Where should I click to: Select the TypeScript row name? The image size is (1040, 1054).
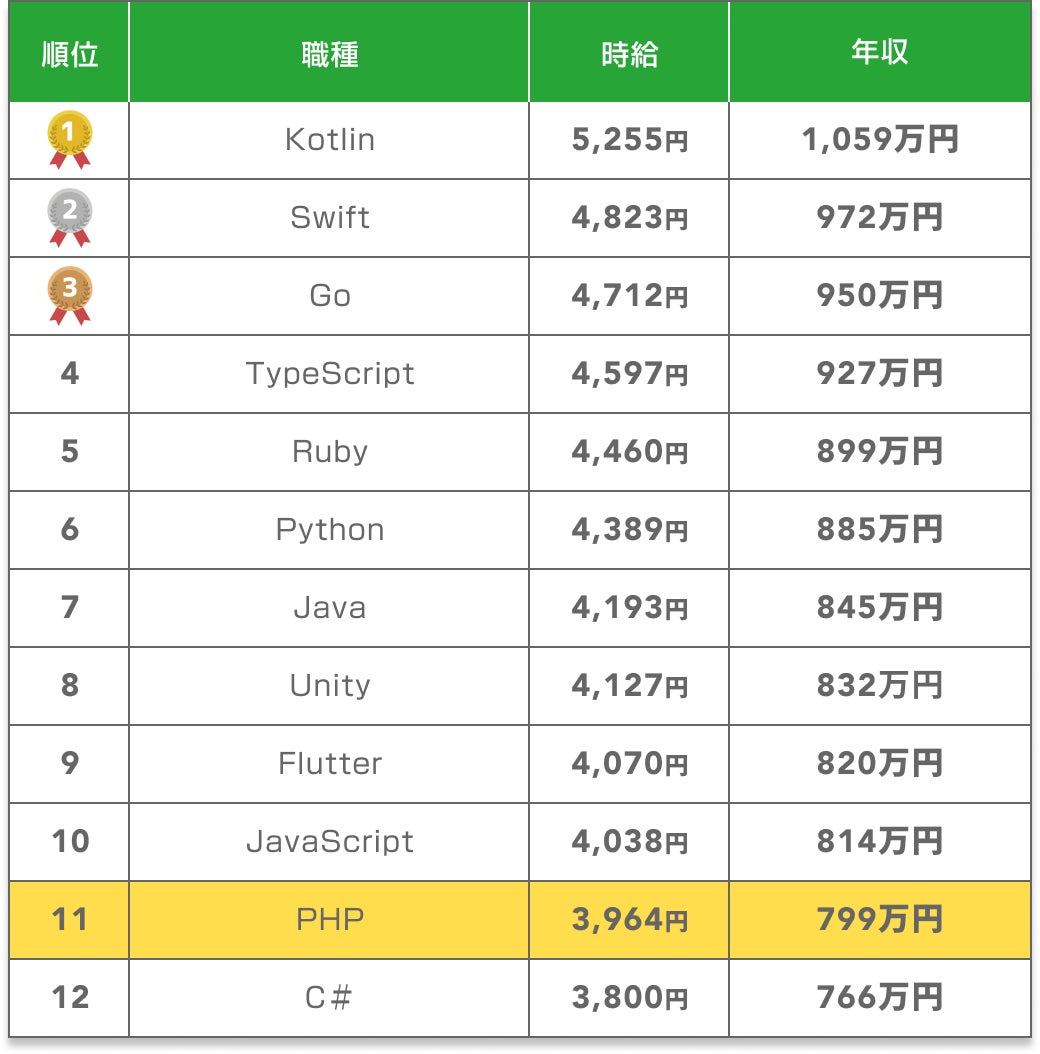pyautogui.click(x=329, y=374)
